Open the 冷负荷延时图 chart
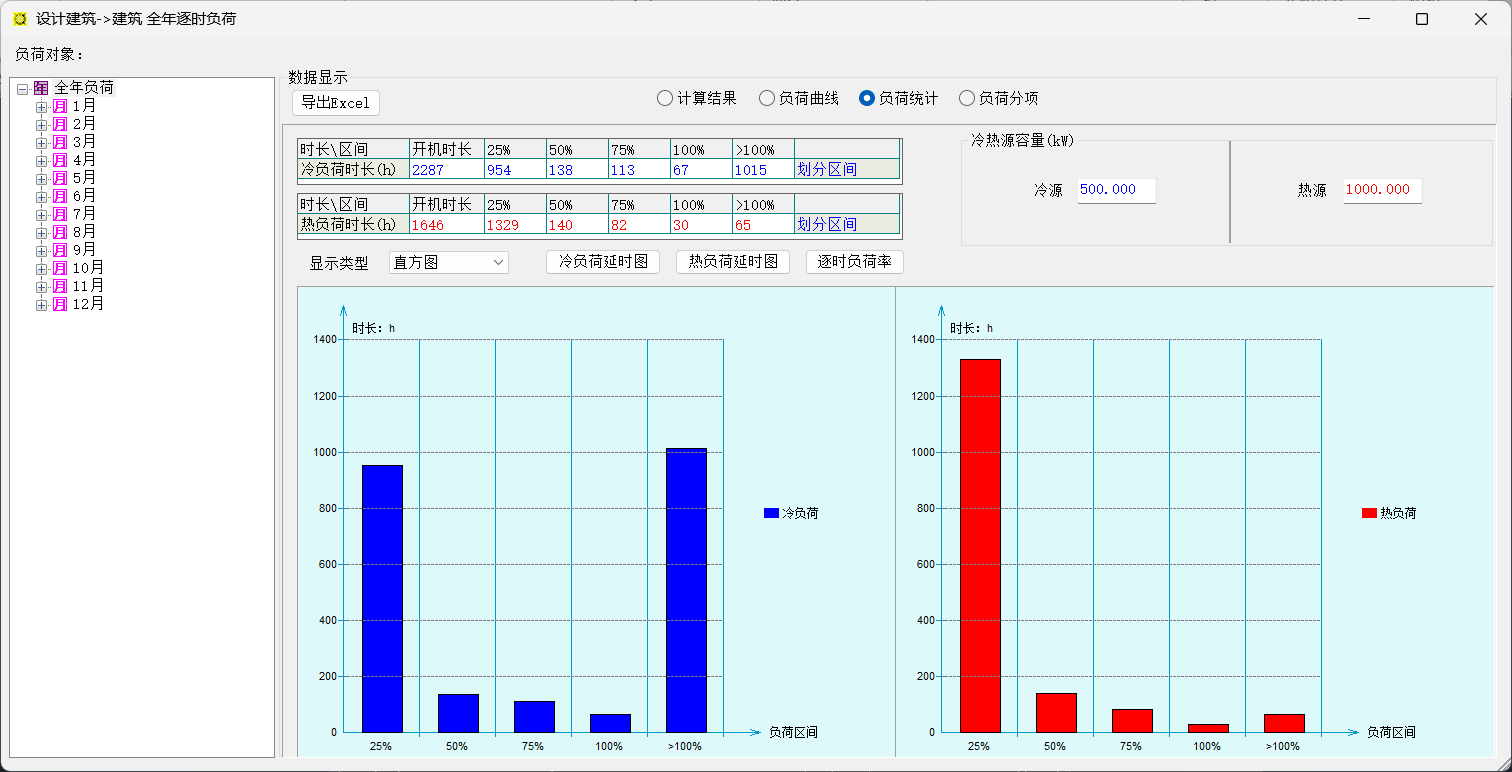The width and height of the screenshot is (1512, 772). 603,262
